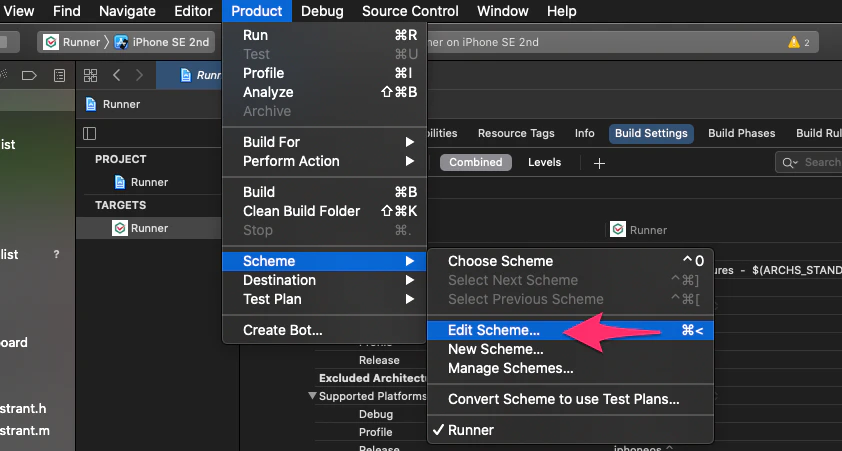The width and height of the screenshot is (842, 451).
Task: Open the Editor menu
Action: [193, 11]
